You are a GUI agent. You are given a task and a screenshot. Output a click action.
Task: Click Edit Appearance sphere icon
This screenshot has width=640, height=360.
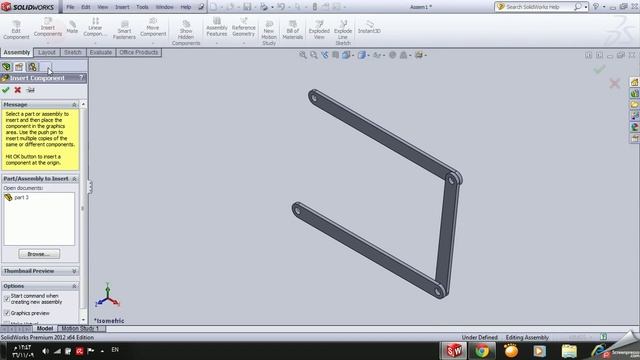(392, 55)
